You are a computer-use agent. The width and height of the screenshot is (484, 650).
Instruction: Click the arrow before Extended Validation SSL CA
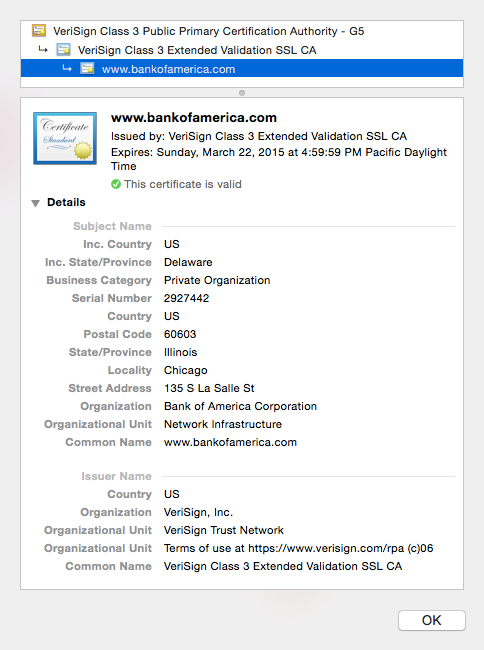pyautogui.click(x=43, y=50)
